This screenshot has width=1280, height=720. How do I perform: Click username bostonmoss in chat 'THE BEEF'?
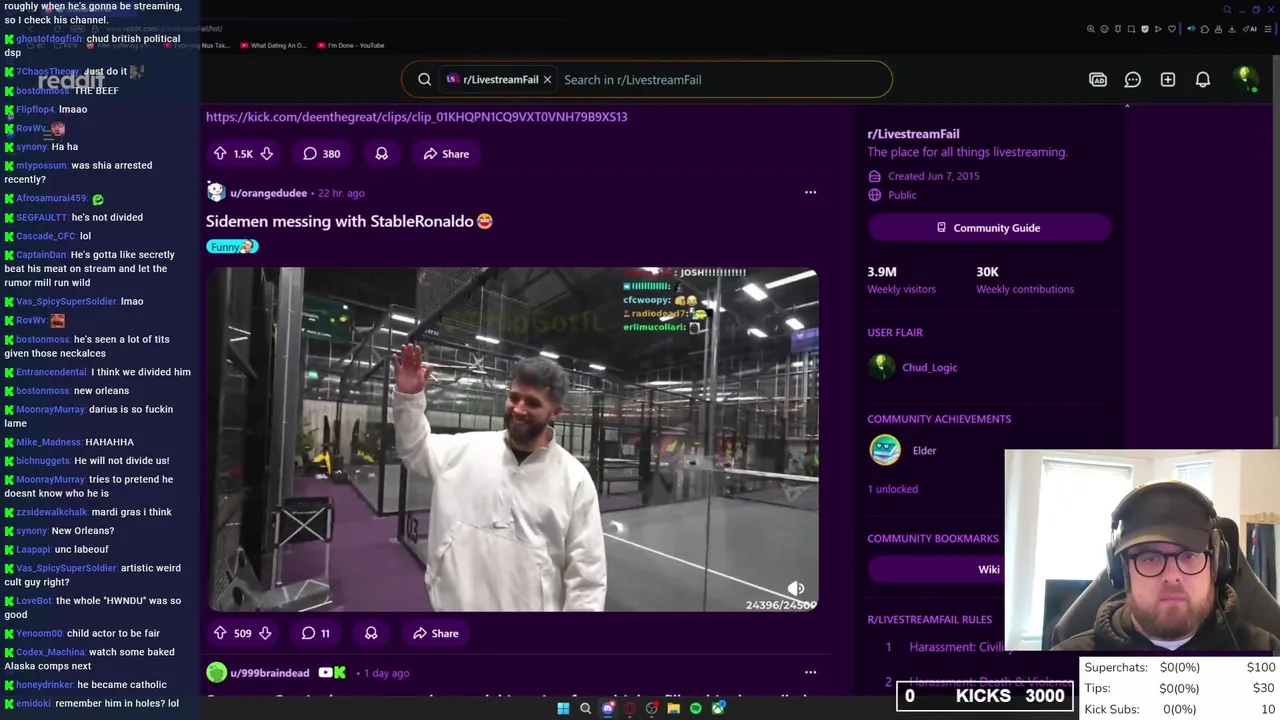tap(42, 91)
